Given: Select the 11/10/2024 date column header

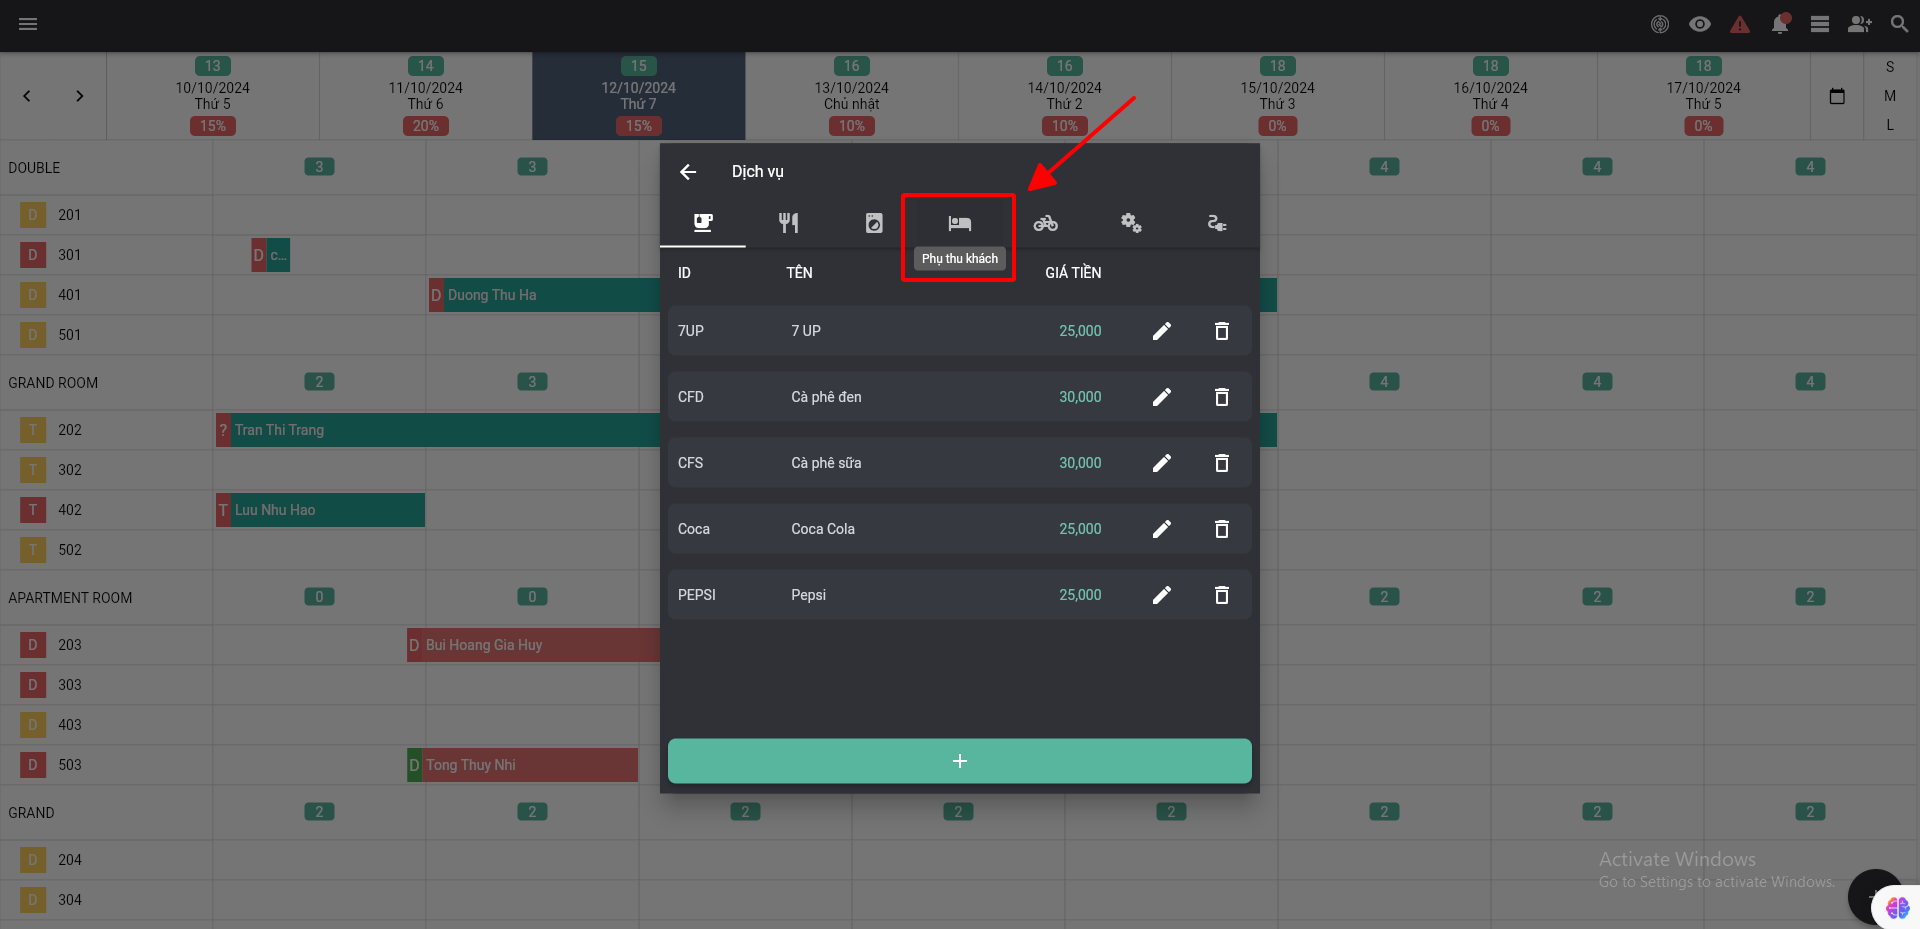Looking at the screenshot, I should 426,96.
